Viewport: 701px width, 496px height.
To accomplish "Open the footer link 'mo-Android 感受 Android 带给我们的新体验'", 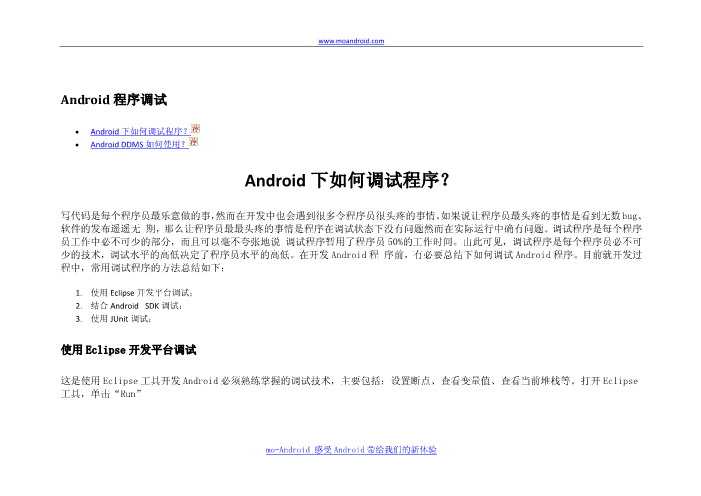I will (351, 450).
